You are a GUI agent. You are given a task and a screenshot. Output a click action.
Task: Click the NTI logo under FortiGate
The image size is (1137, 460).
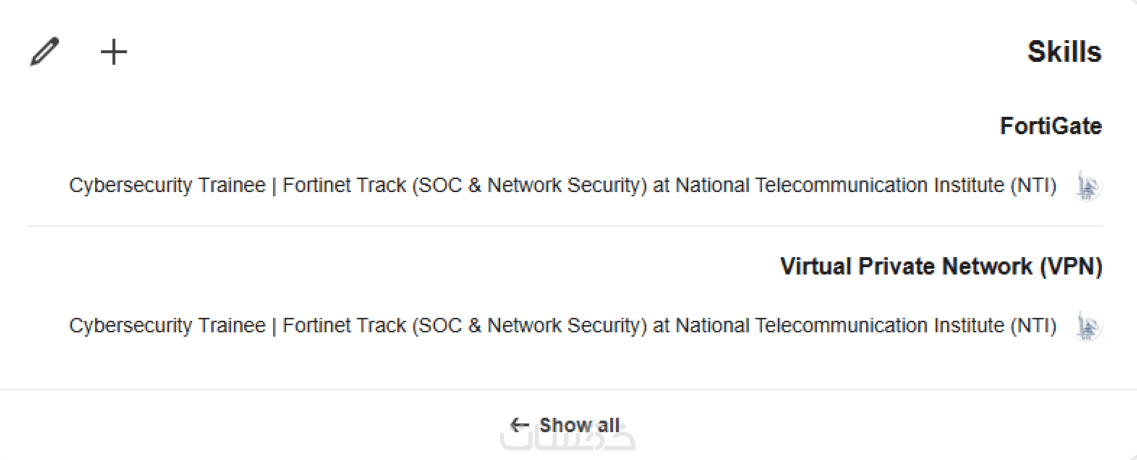click(x=1088, y=187)
